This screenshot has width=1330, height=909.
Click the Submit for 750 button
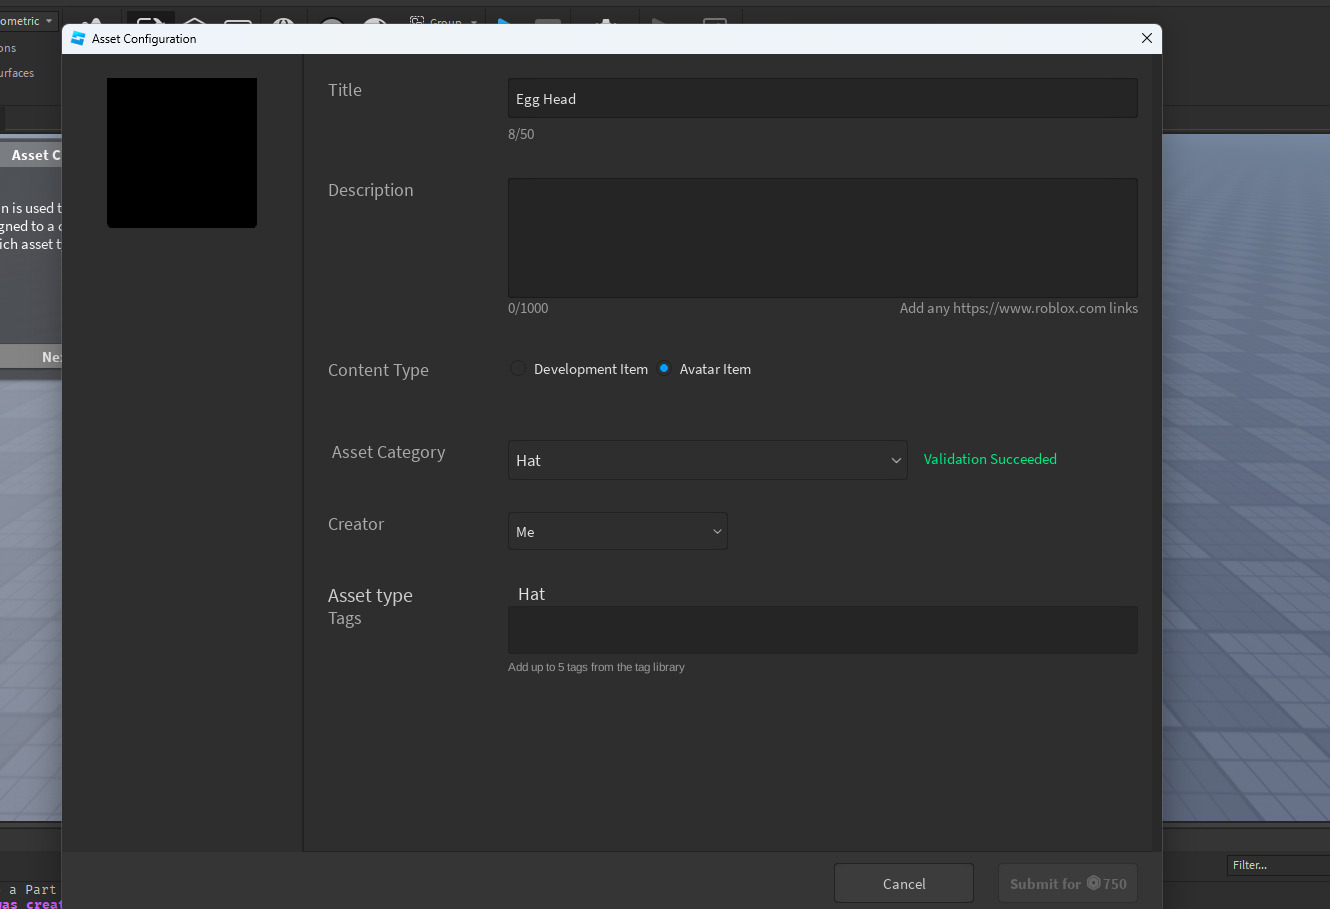click(1067, 883)
